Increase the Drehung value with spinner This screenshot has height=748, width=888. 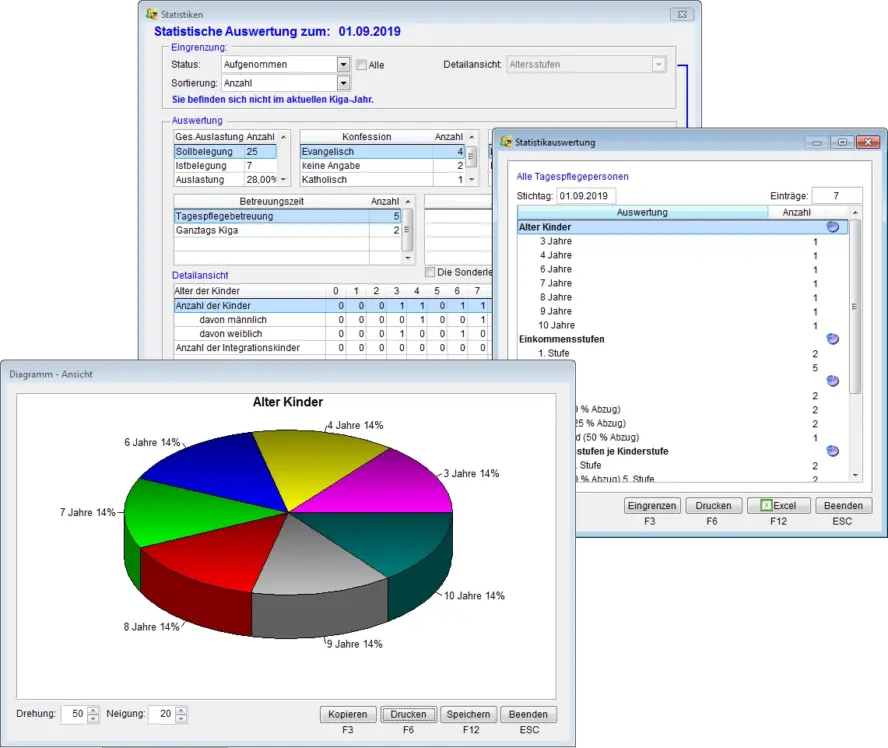(94, 710)
